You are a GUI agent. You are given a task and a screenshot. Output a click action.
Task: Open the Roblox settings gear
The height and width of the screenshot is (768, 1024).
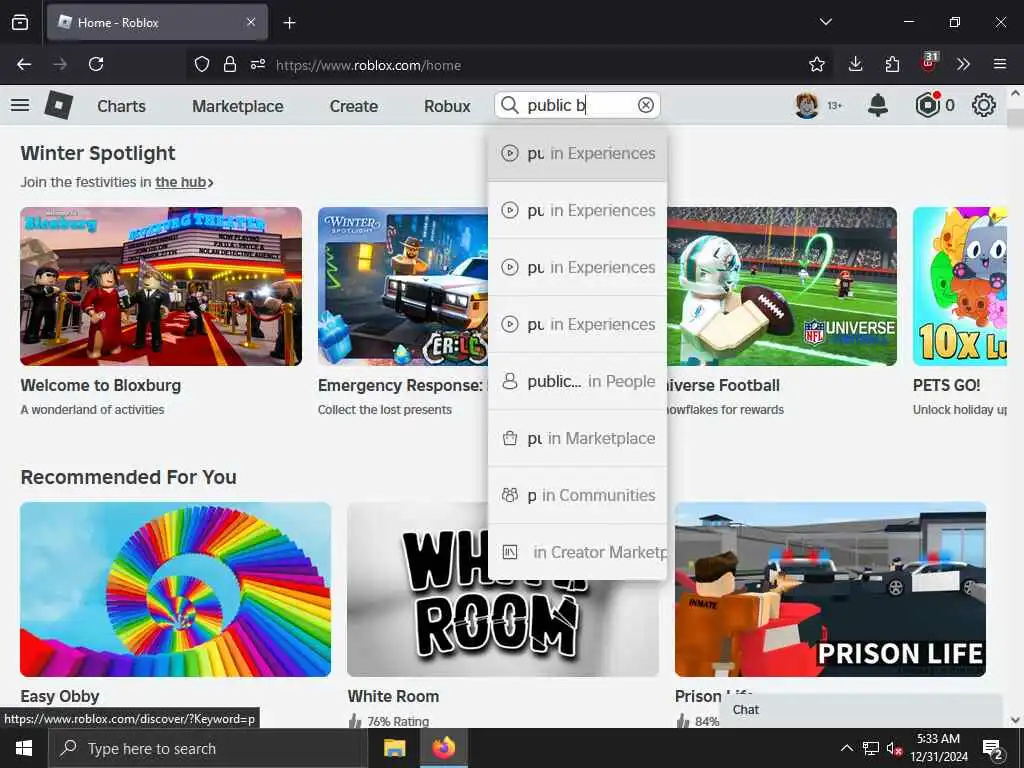point(984,105)
